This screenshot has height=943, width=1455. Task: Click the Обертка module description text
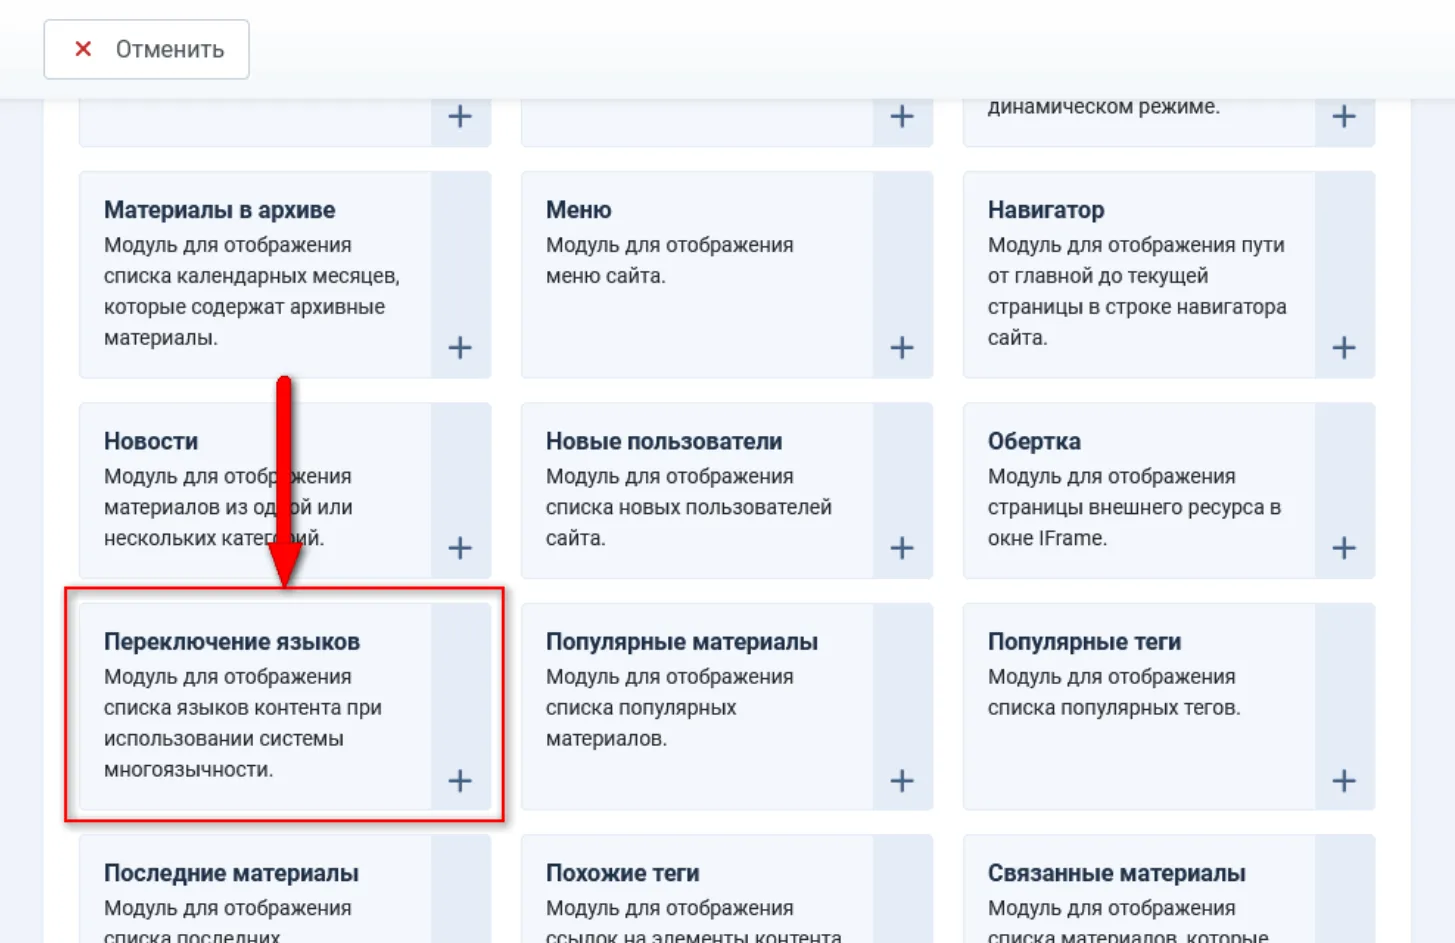click(1133, 507)
